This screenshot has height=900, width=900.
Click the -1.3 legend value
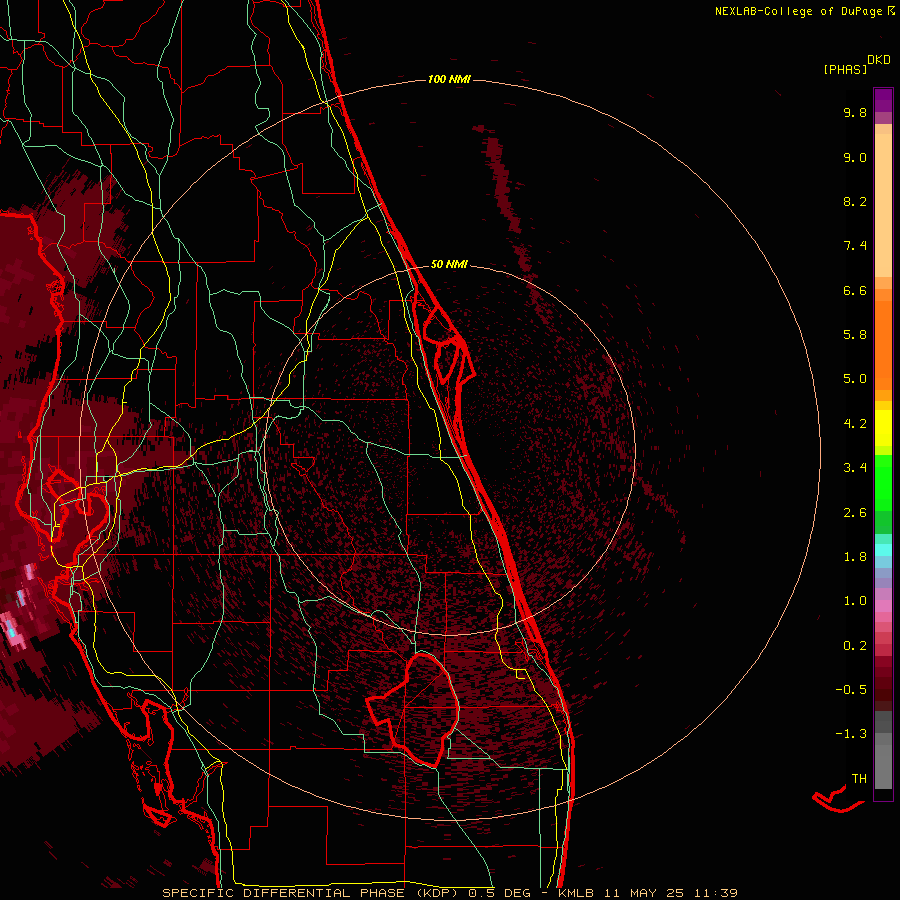tap(851, 734)
